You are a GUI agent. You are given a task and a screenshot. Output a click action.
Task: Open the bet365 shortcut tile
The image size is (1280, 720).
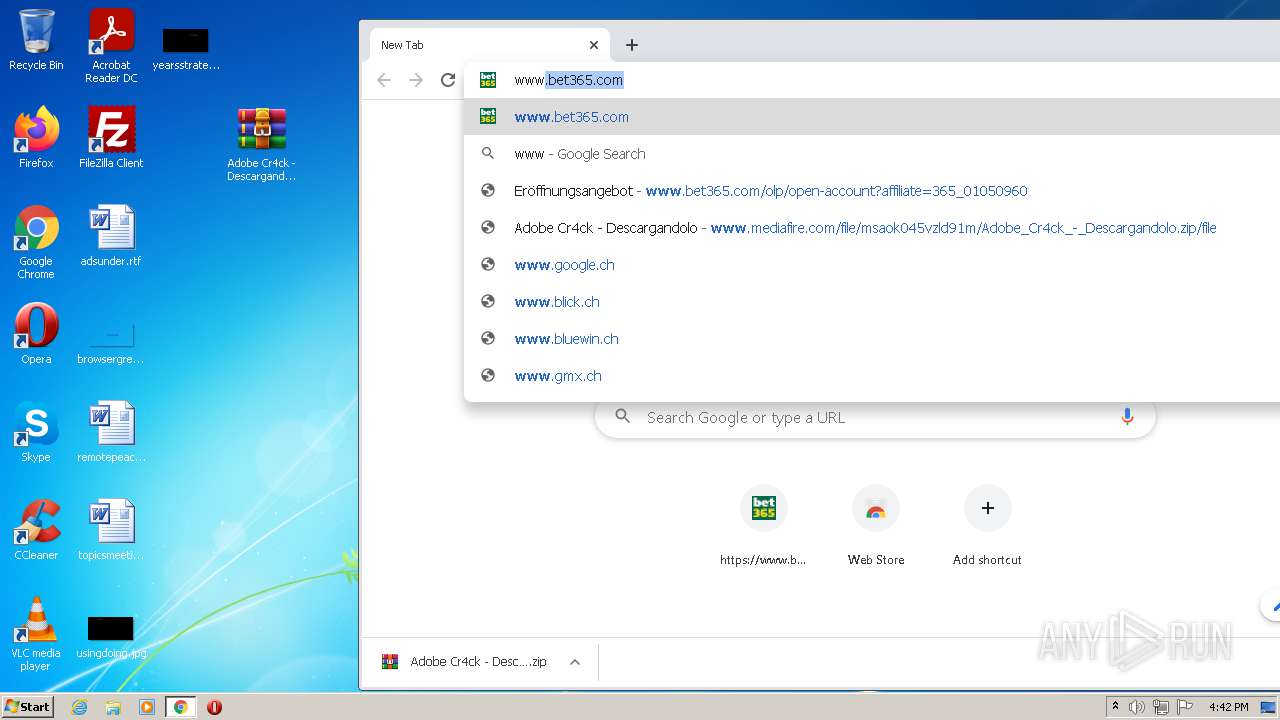pyautogui.click(x=763, y=526)
